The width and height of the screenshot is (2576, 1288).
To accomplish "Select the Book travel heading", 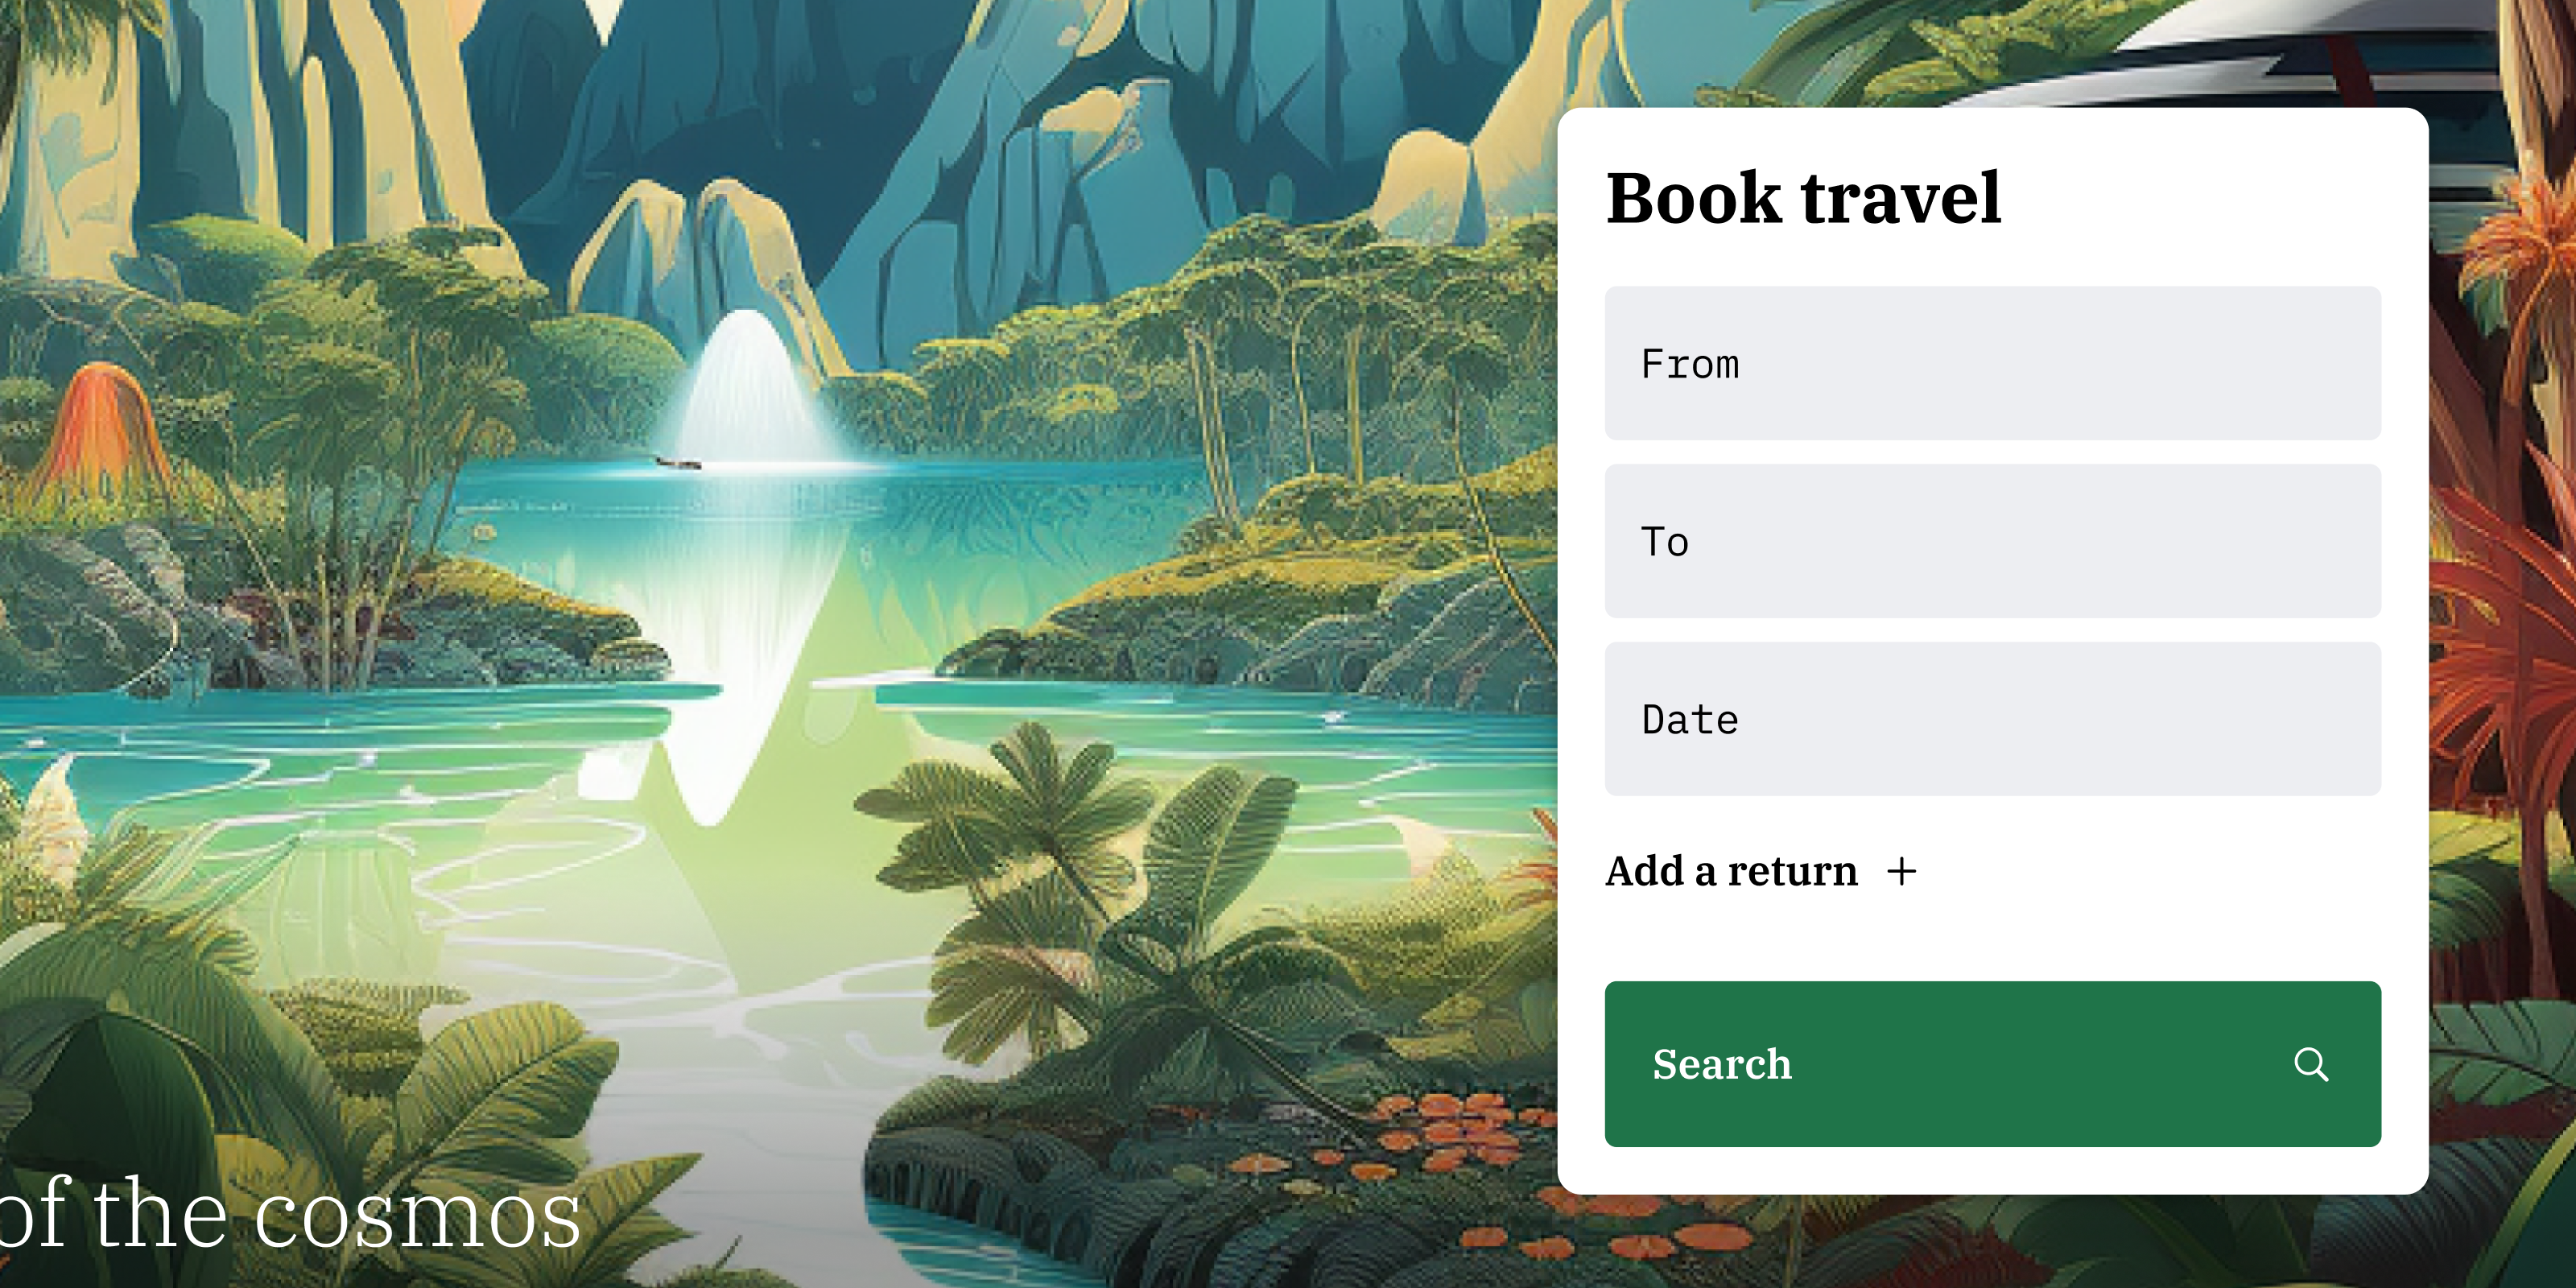I will 1803,197.
